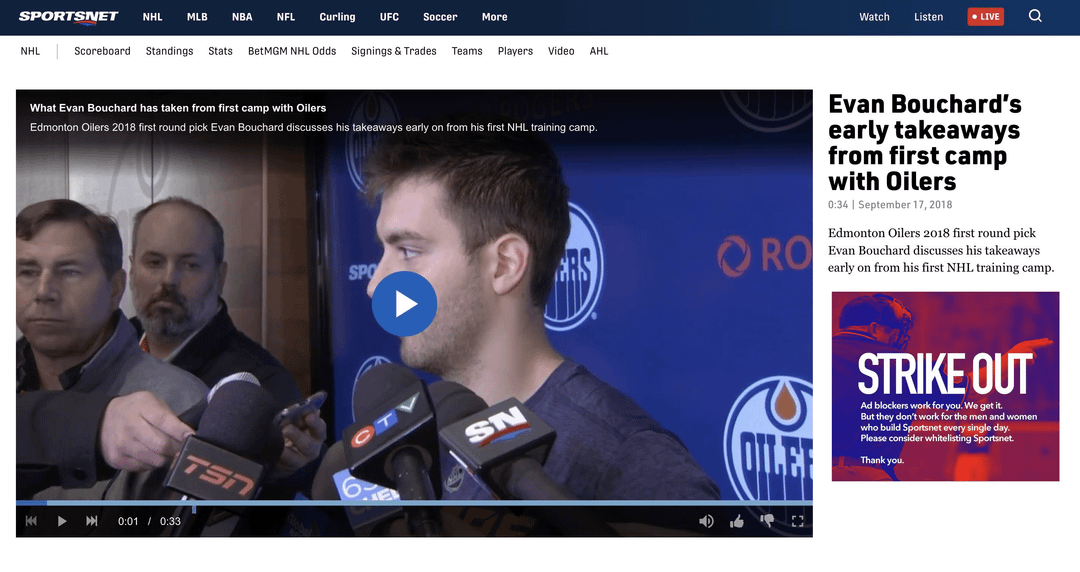This screenshot has width=1080, height=572.
Task: Select Curling from the top menu
Action: [337, 17]
